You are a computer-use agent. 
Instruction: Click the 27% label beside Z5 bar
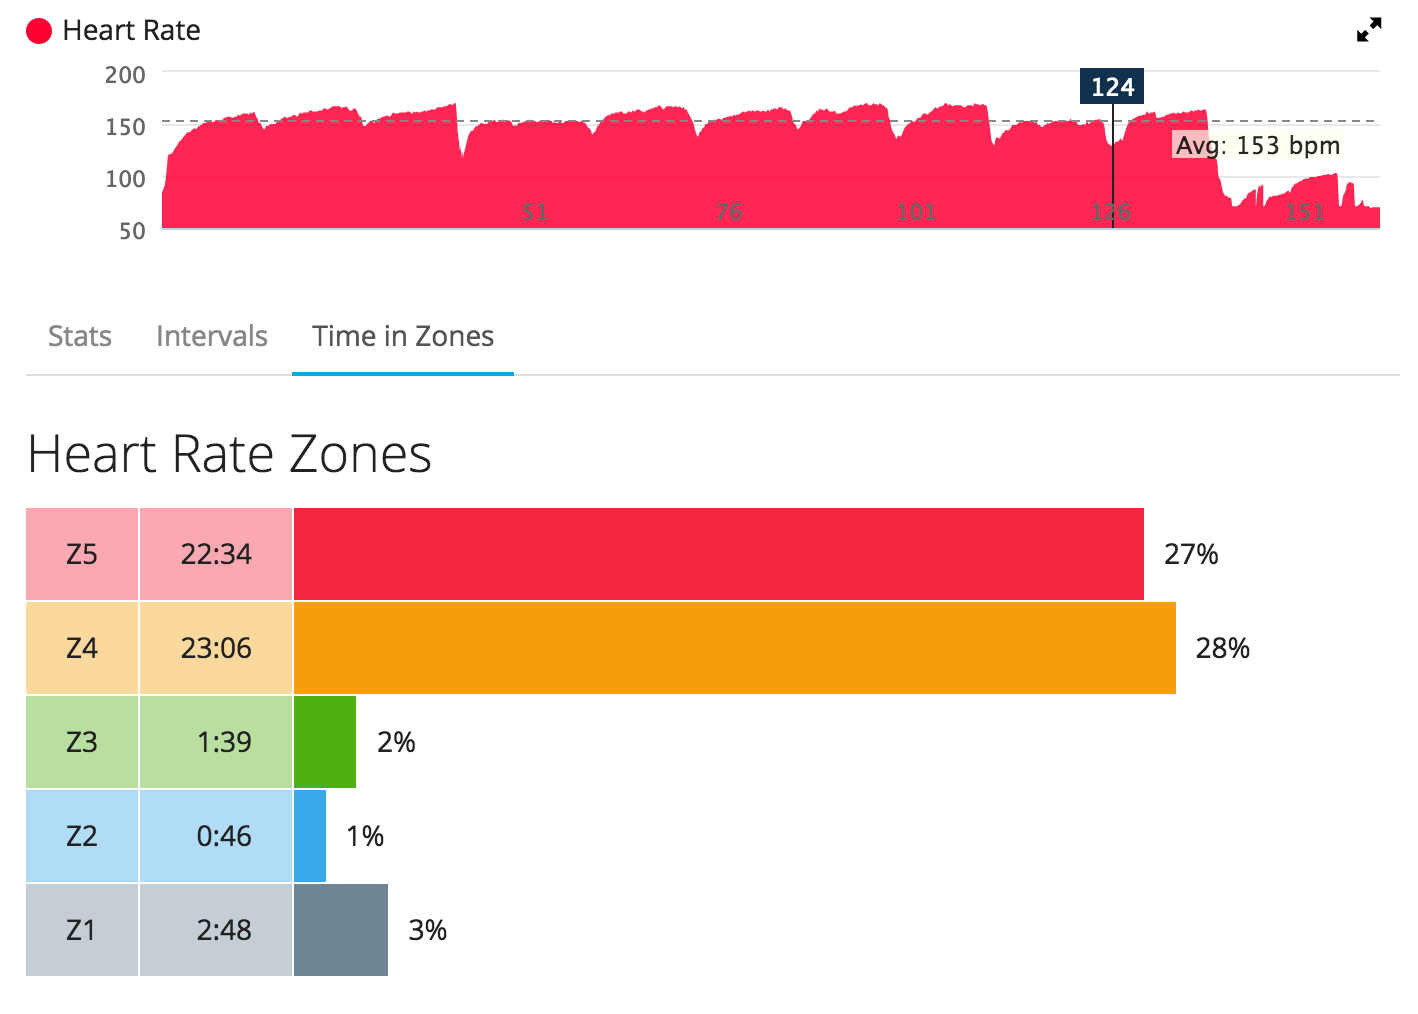pos(1191,554)
